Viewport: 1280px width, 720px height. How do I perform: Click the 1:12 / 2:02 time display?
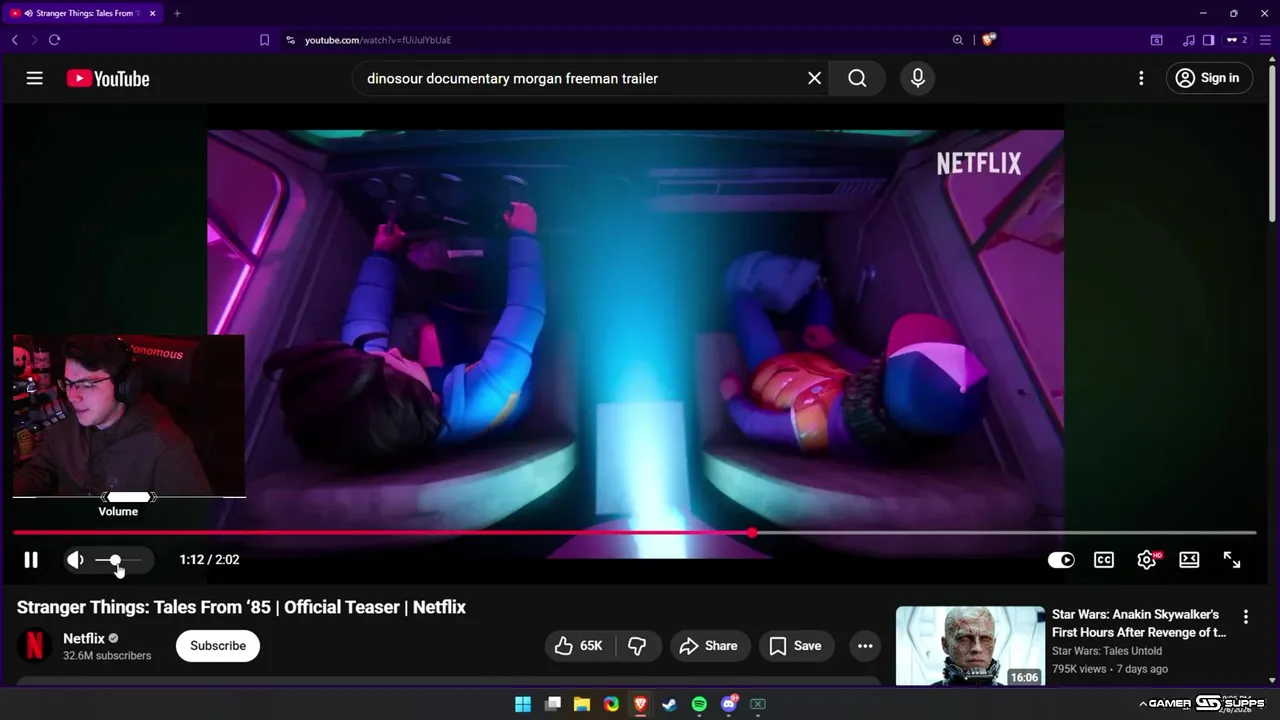coord(209,560)
